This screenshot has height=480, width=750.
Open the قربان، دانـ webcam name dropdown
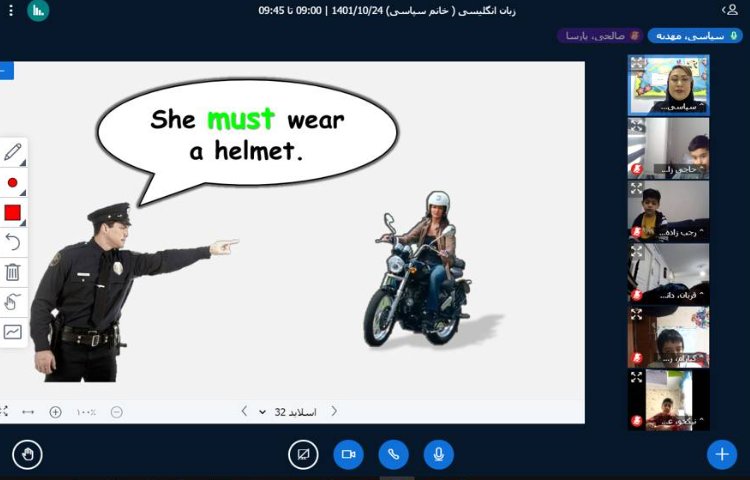click(681, 295)
